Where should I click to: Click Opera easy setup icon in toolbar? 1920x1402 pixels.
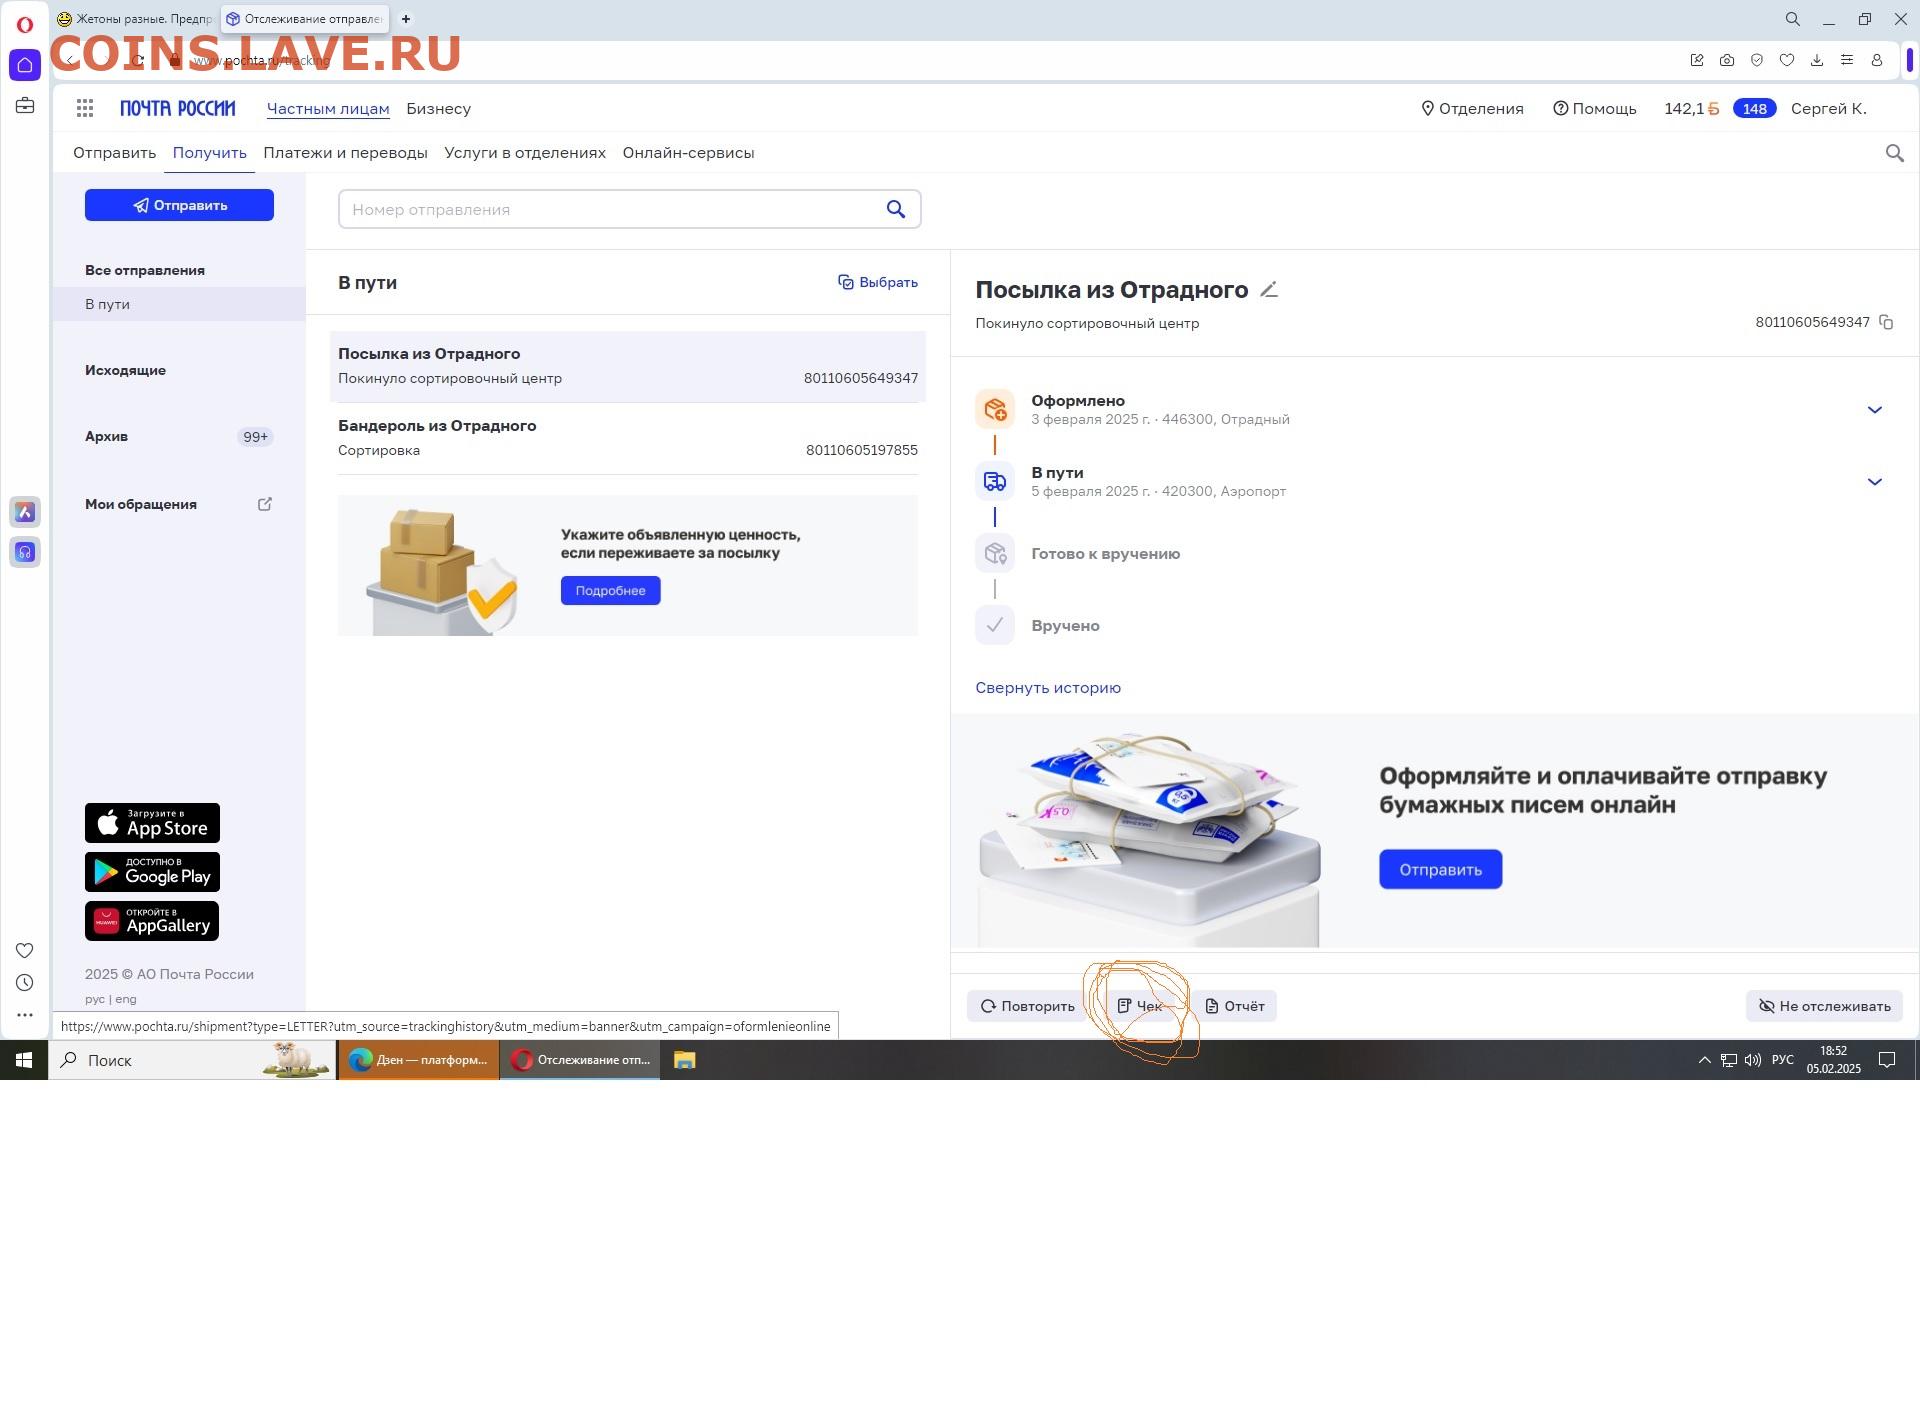[x=1847, y=60]
